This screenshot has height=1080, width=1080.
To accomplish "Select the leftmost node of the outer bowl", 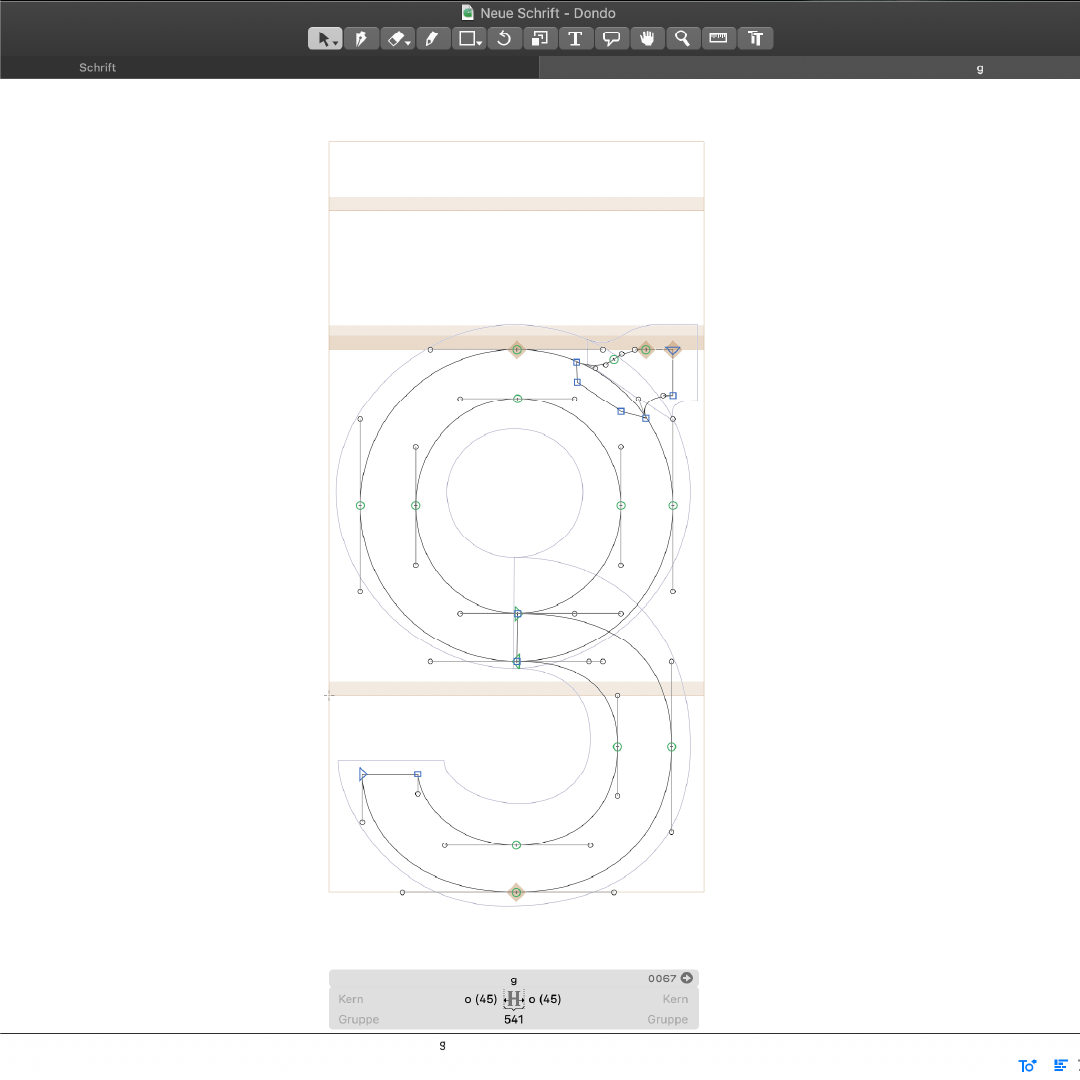I will point(360,506).
